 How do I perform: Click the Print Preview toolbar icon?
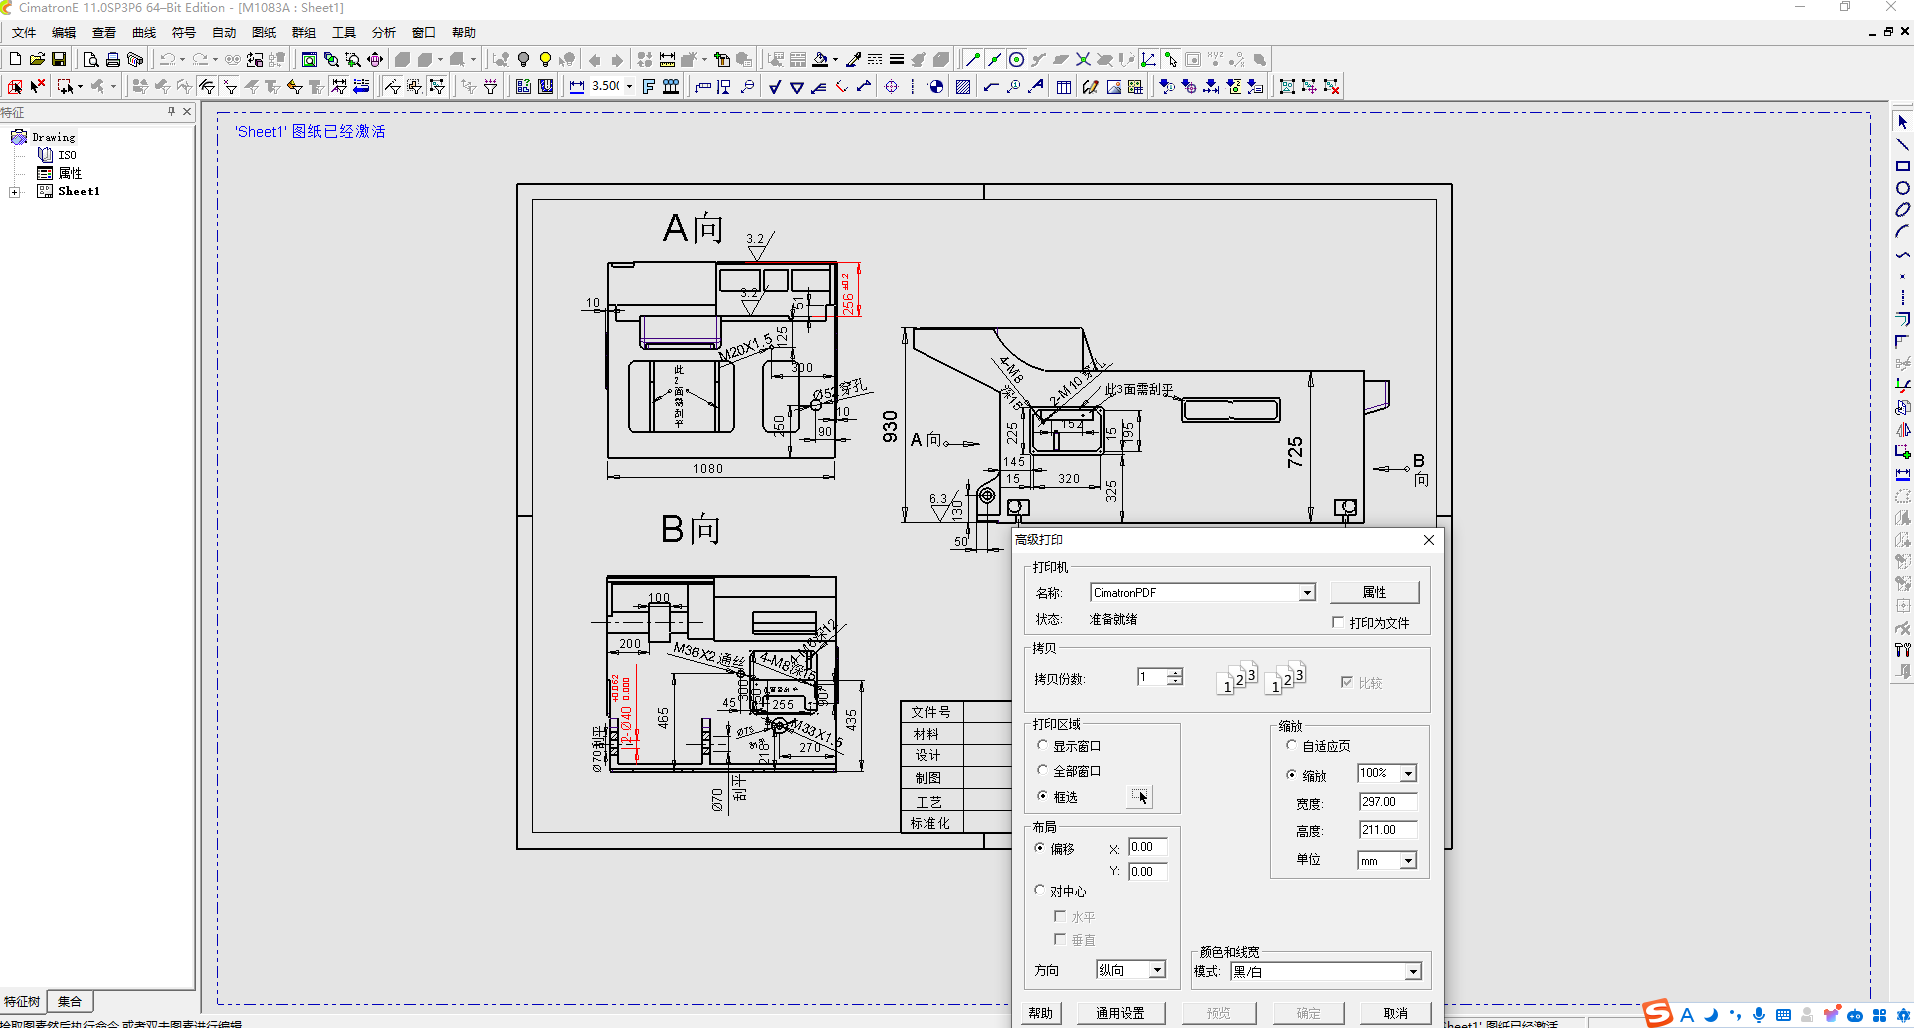coord(91,60)
